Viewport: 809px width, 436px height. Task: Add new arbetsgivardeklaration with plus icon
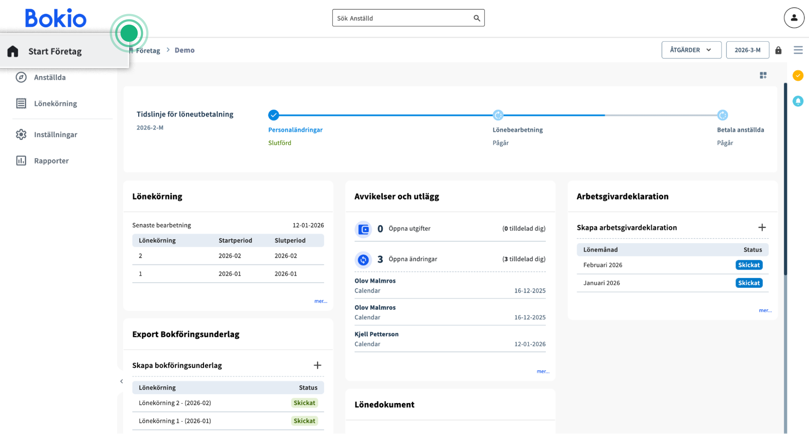click(762, 228)
